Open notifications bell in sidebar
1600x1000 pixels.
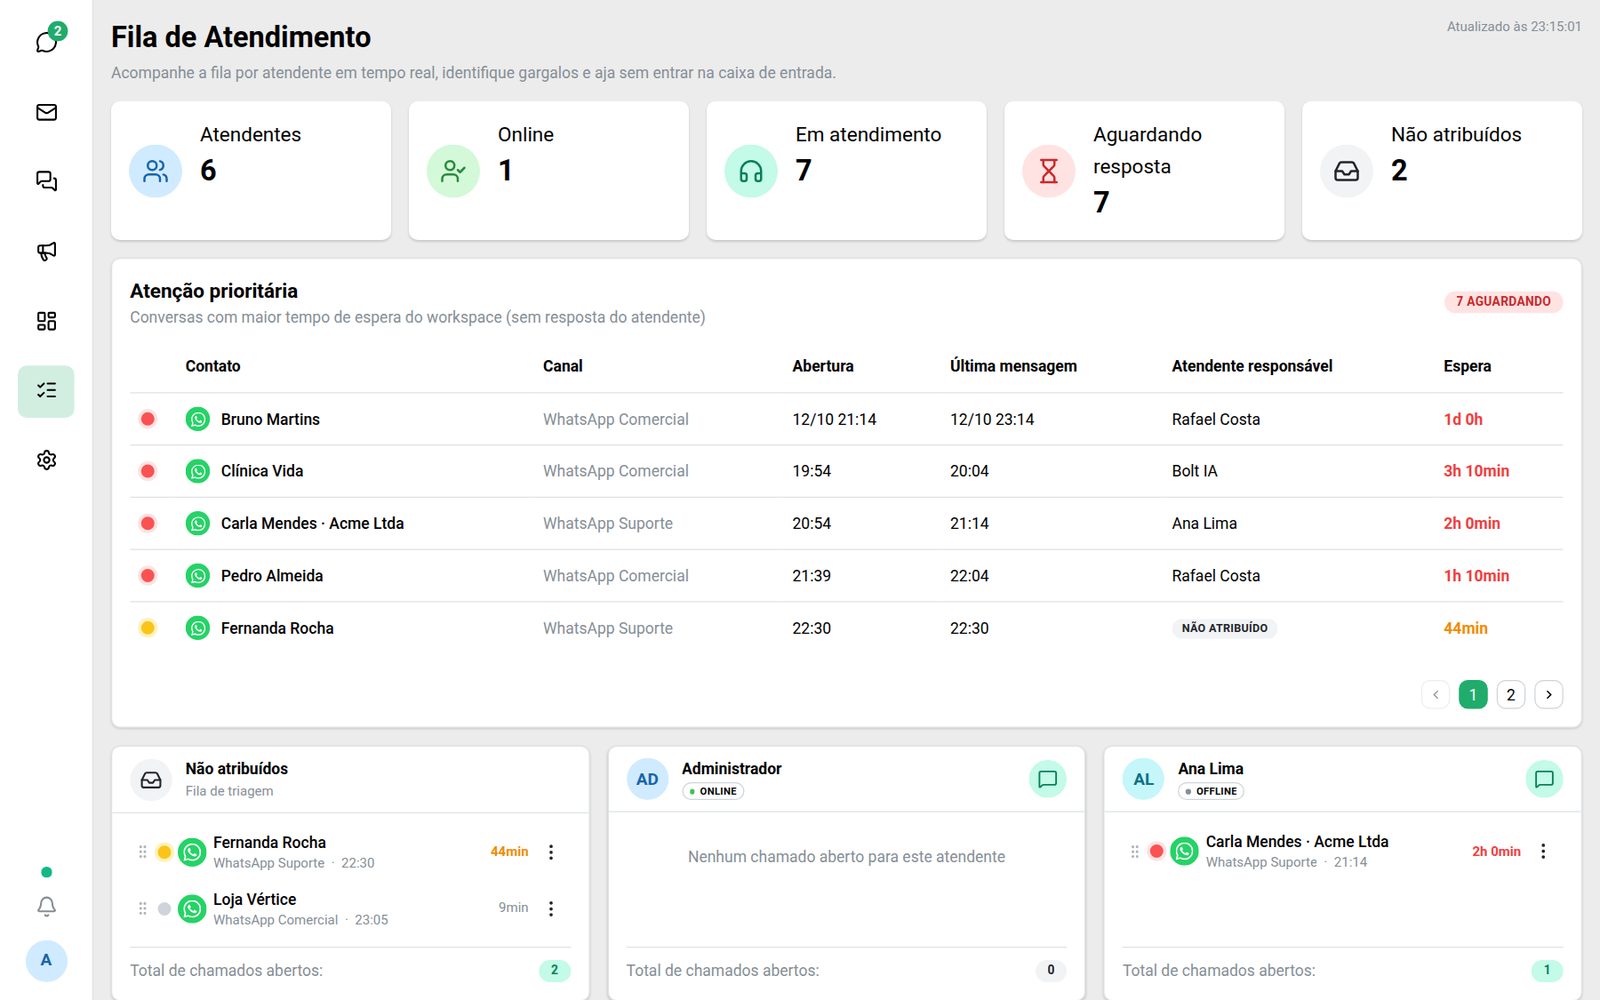(x=46, y=906)
